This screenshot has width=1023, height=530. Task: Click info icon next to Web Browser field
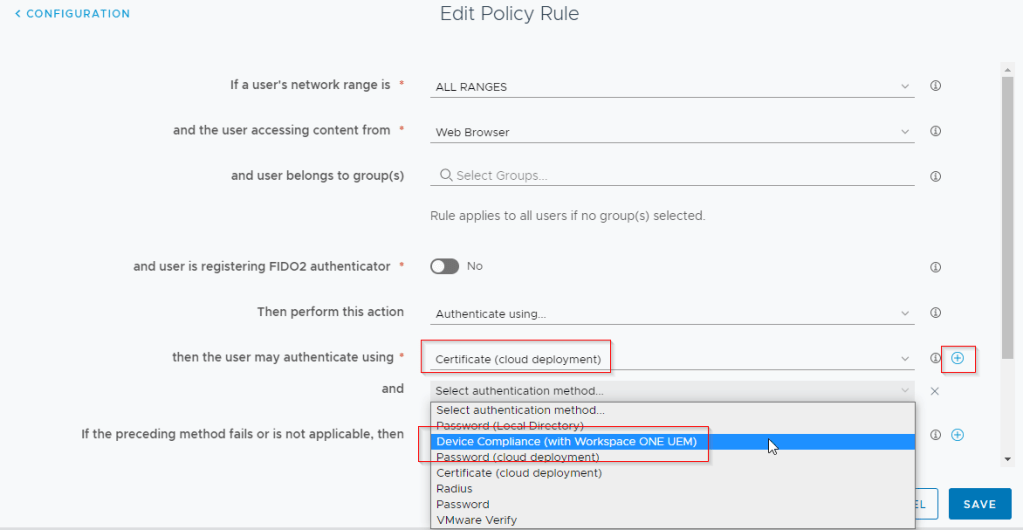(x=936, y=131)
